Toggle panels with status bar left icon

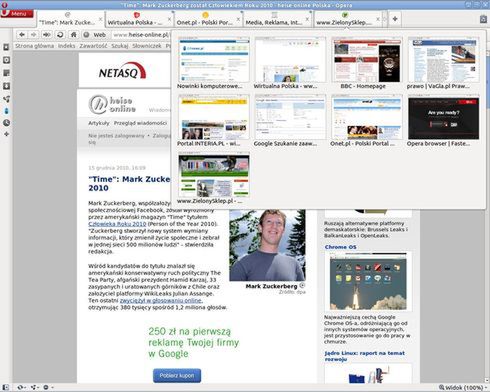pos(5,387)
